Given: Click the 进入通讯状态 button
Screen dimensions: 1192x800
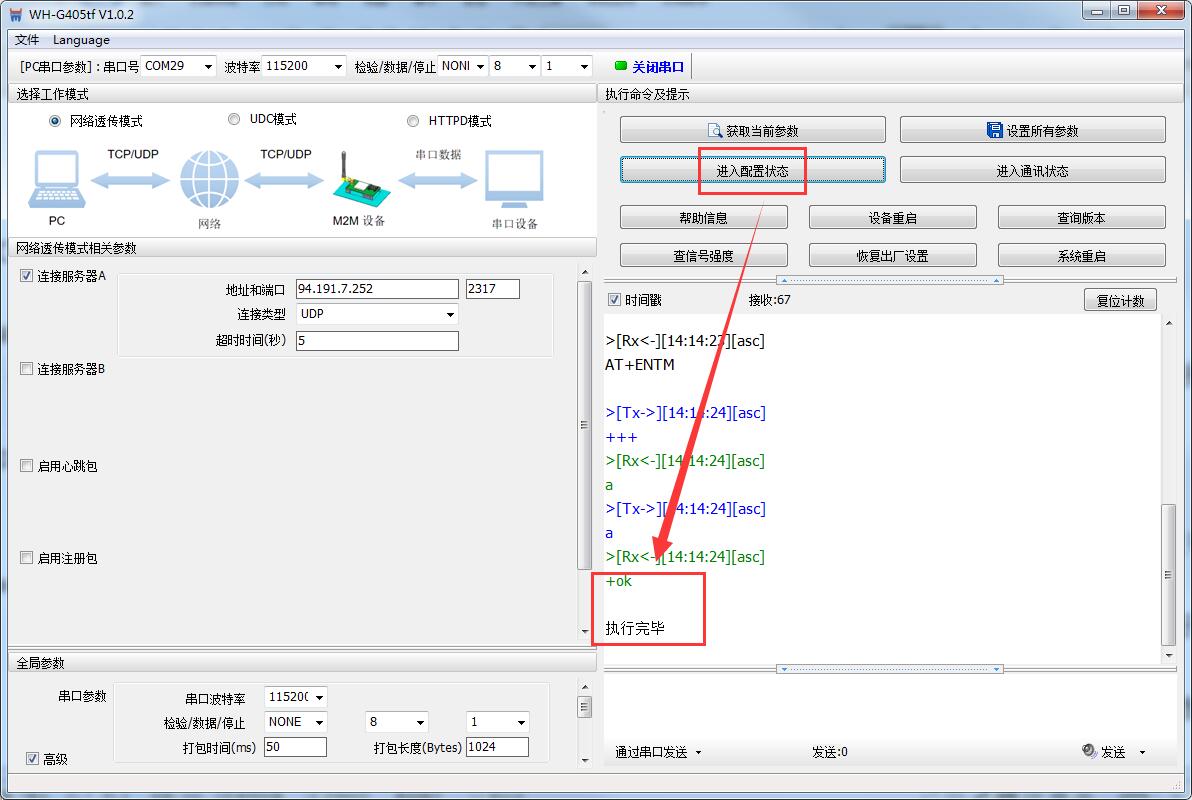Looking at the screenshot, I should tap(1032, 171).
